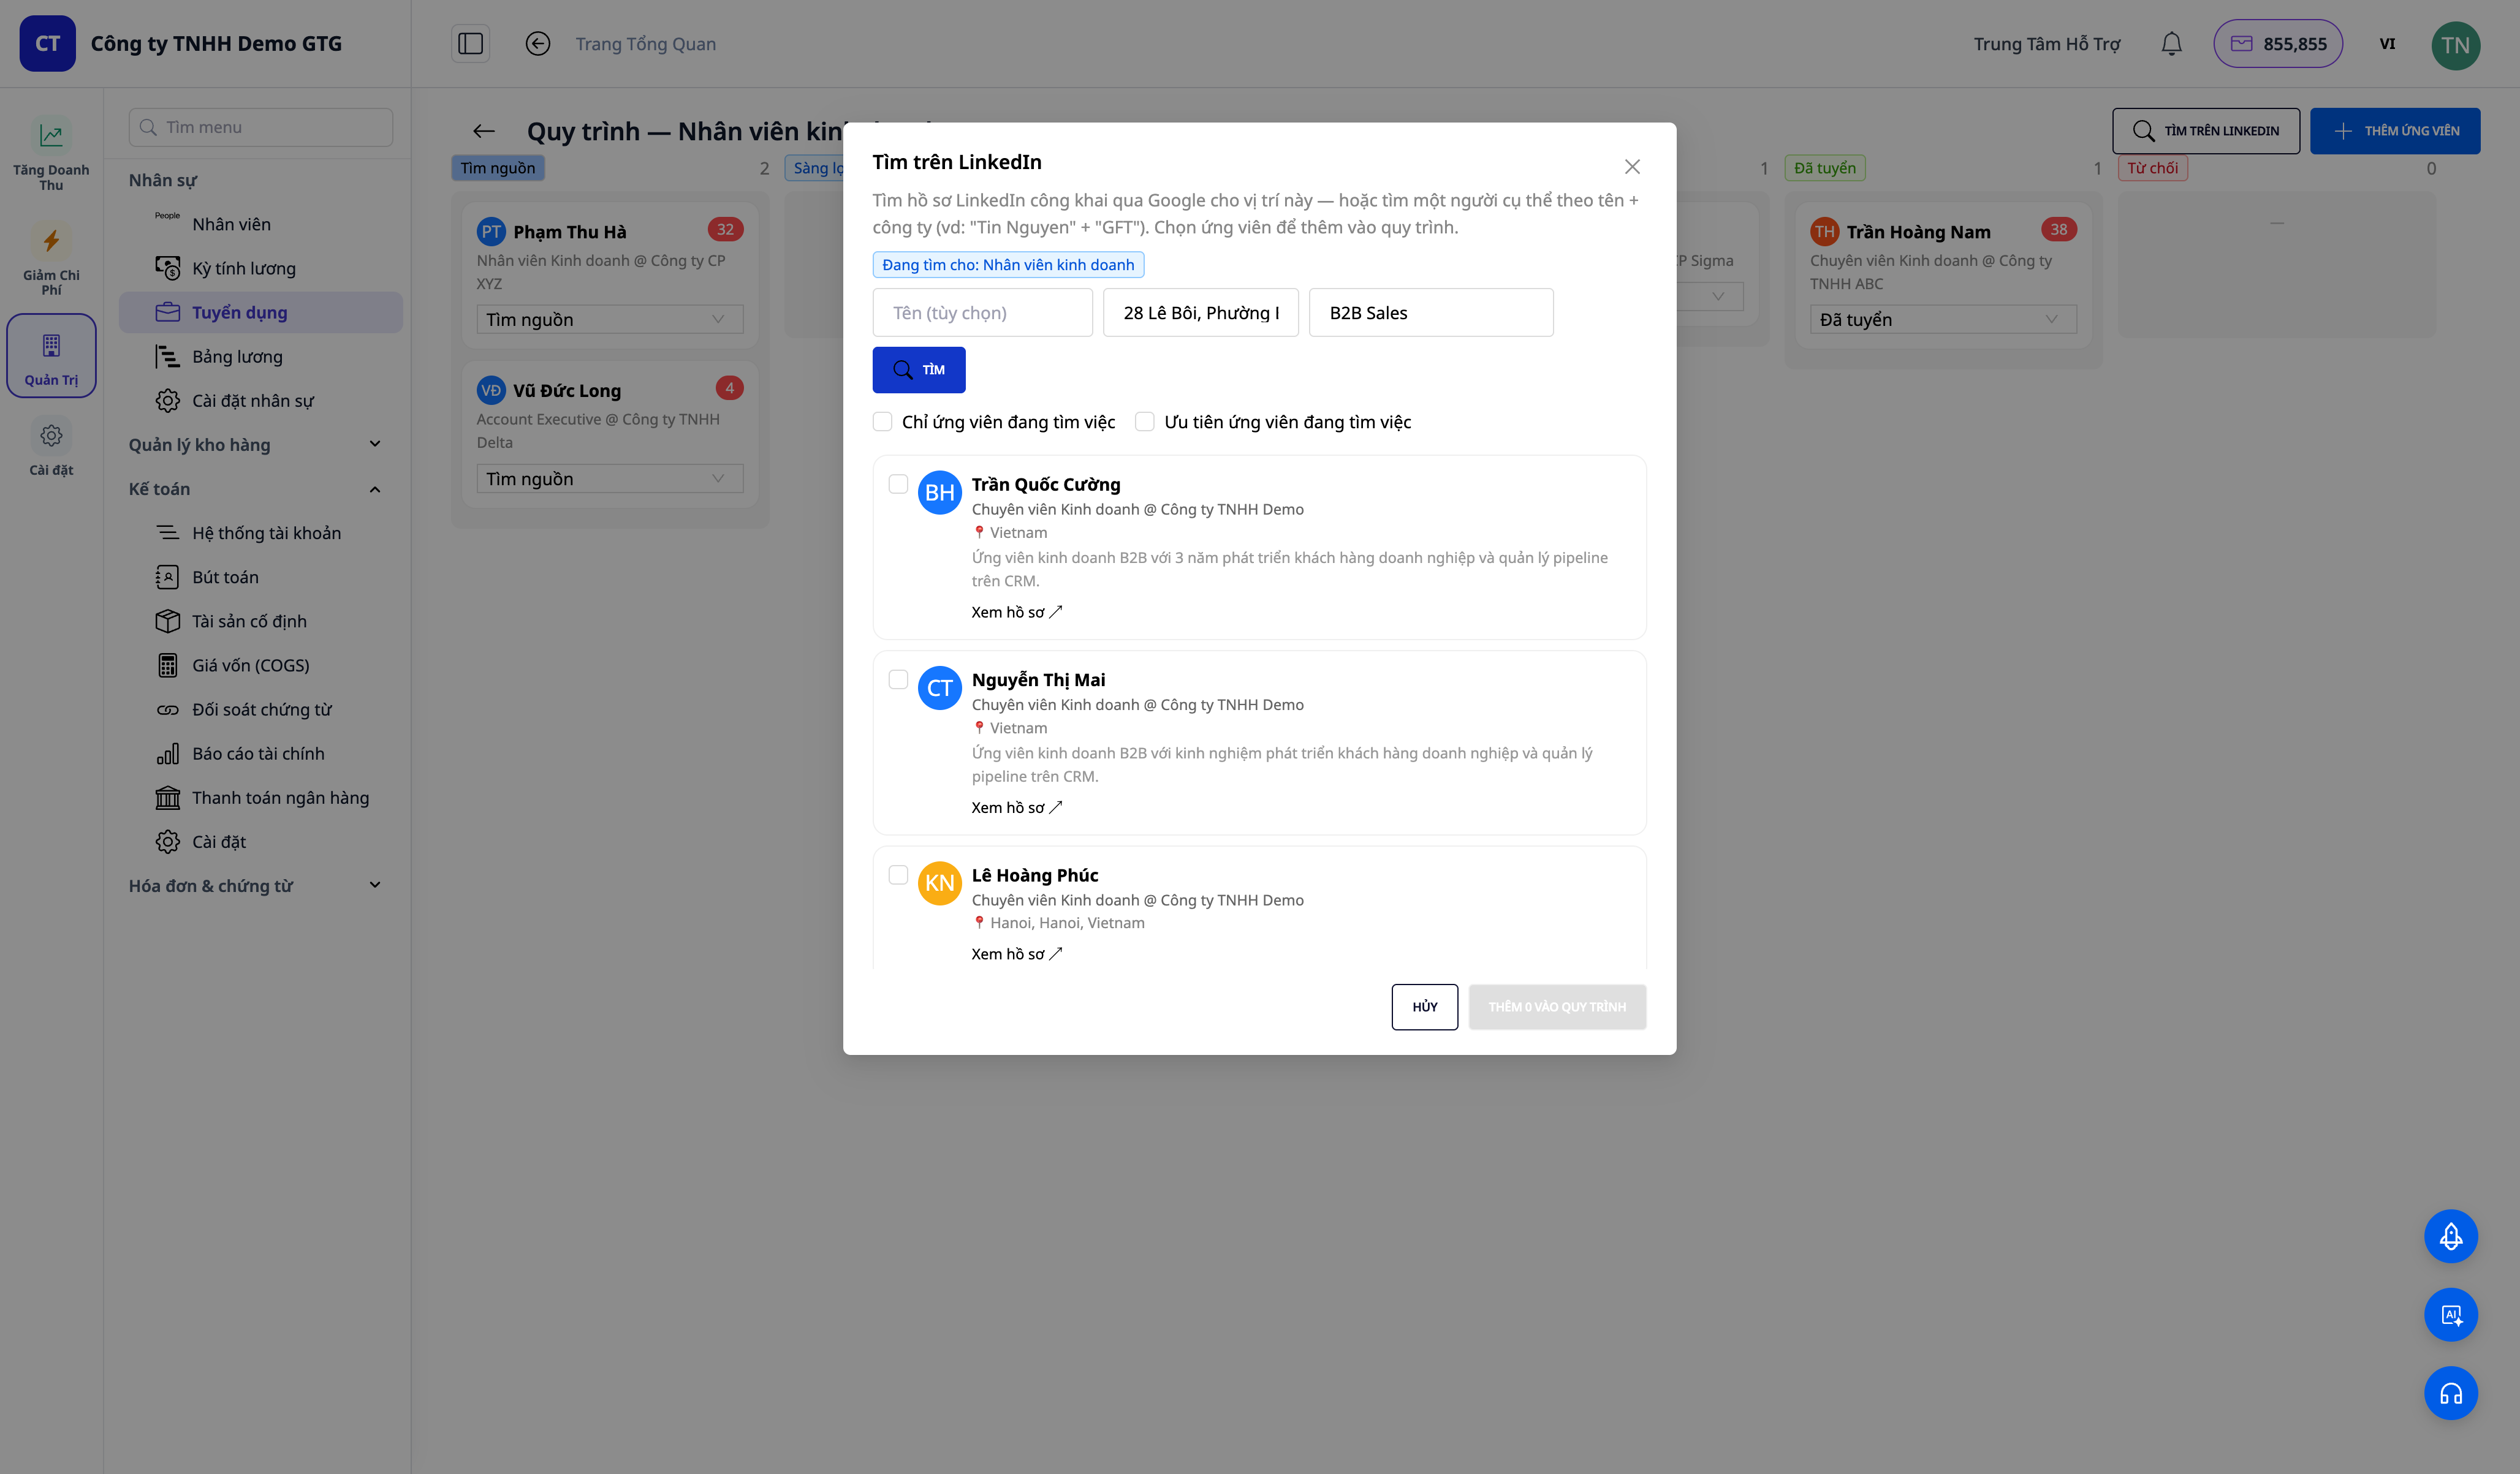
Task: Toggle the sidebar panel icon
Action: click(470, 44)
